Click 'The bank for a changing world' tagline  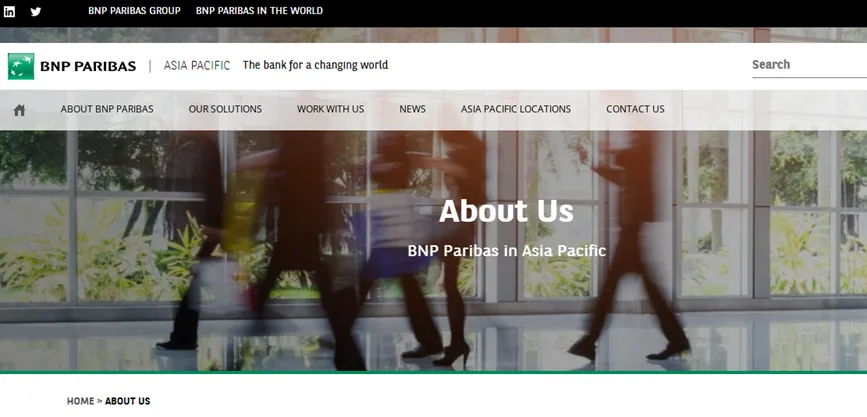[315, 65]
